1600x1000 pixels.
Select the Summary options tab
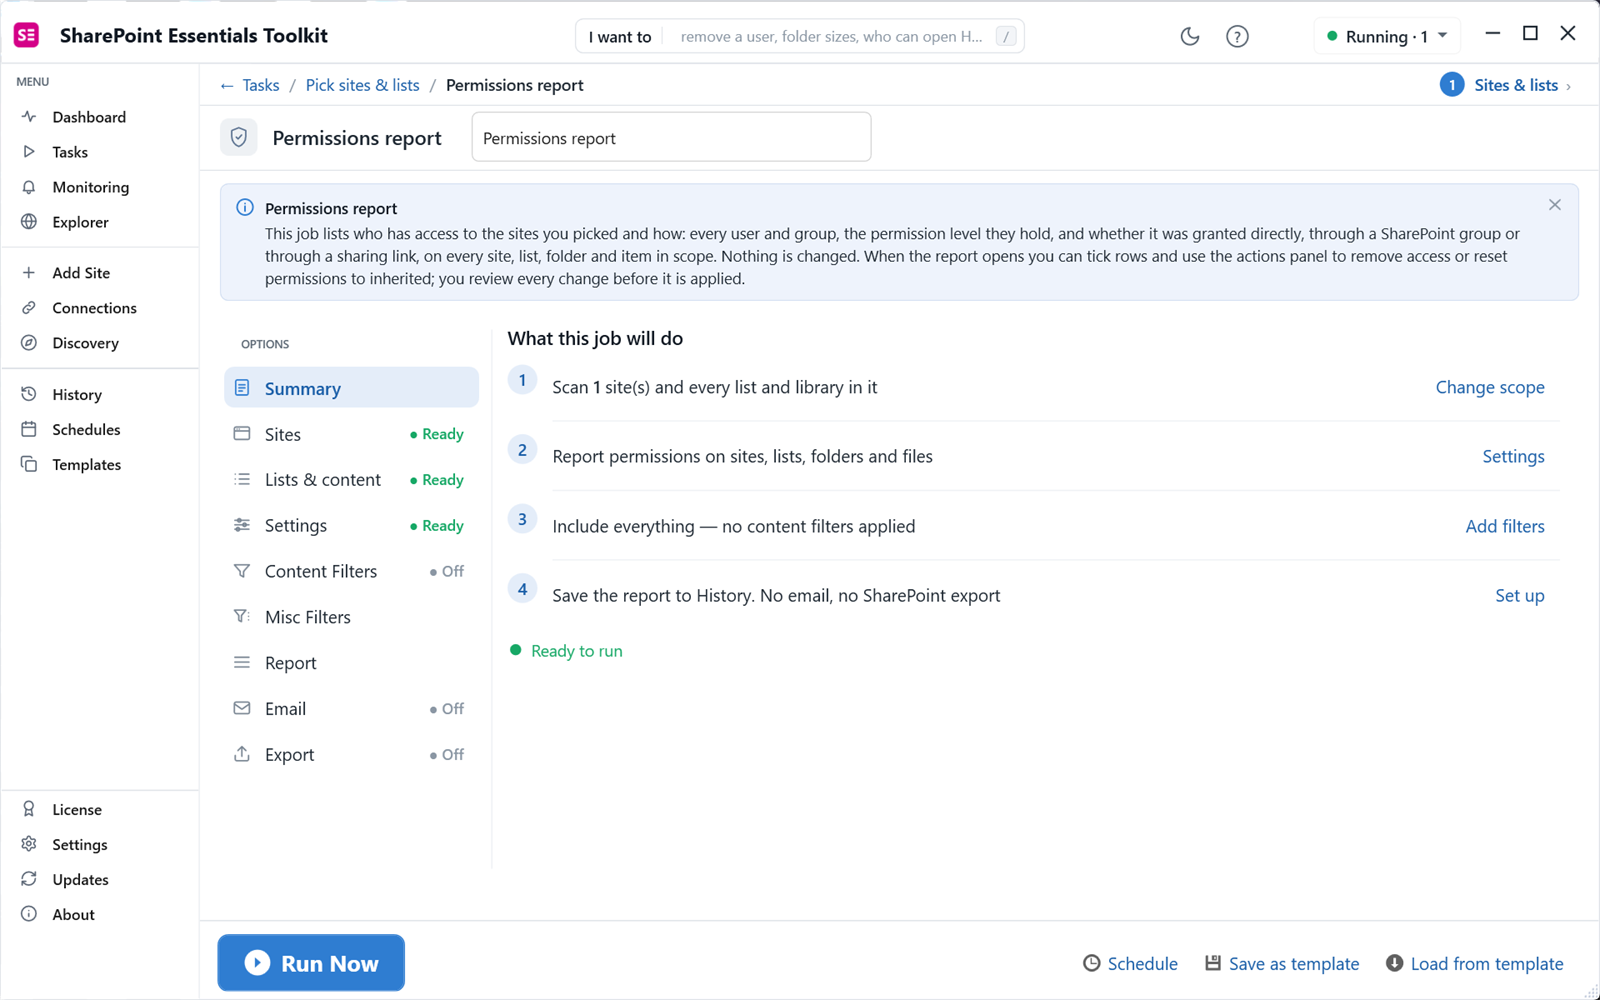(351, 388)
